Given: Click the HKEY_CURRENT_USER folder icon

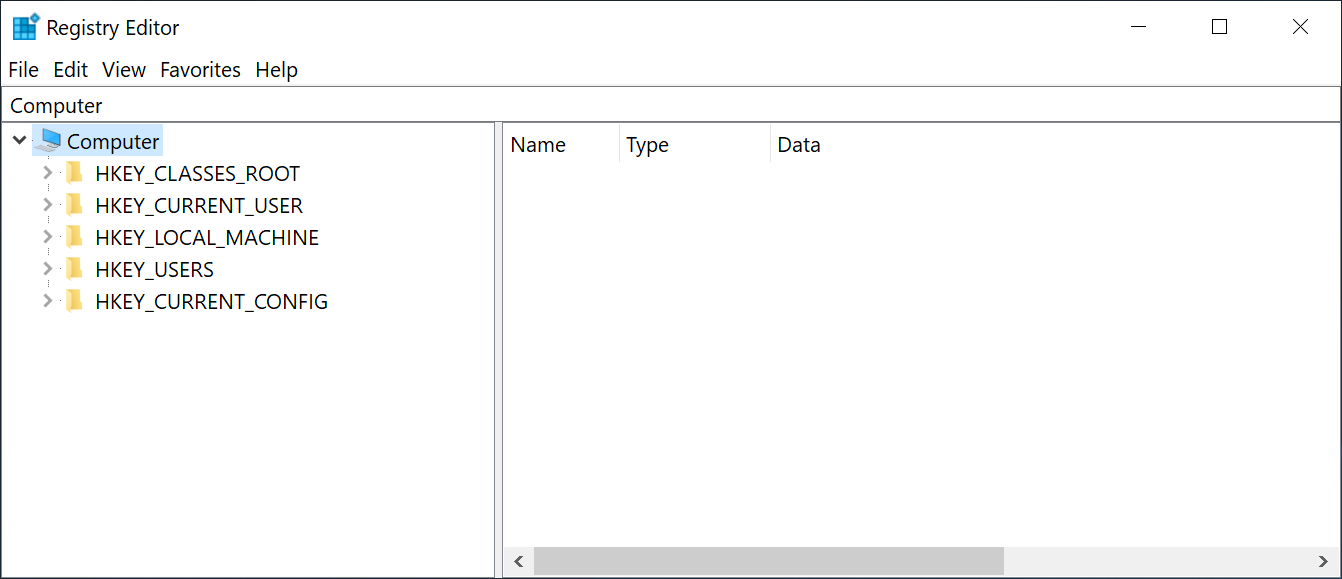Looking at the screenshot, I should [x=74, y=205].
